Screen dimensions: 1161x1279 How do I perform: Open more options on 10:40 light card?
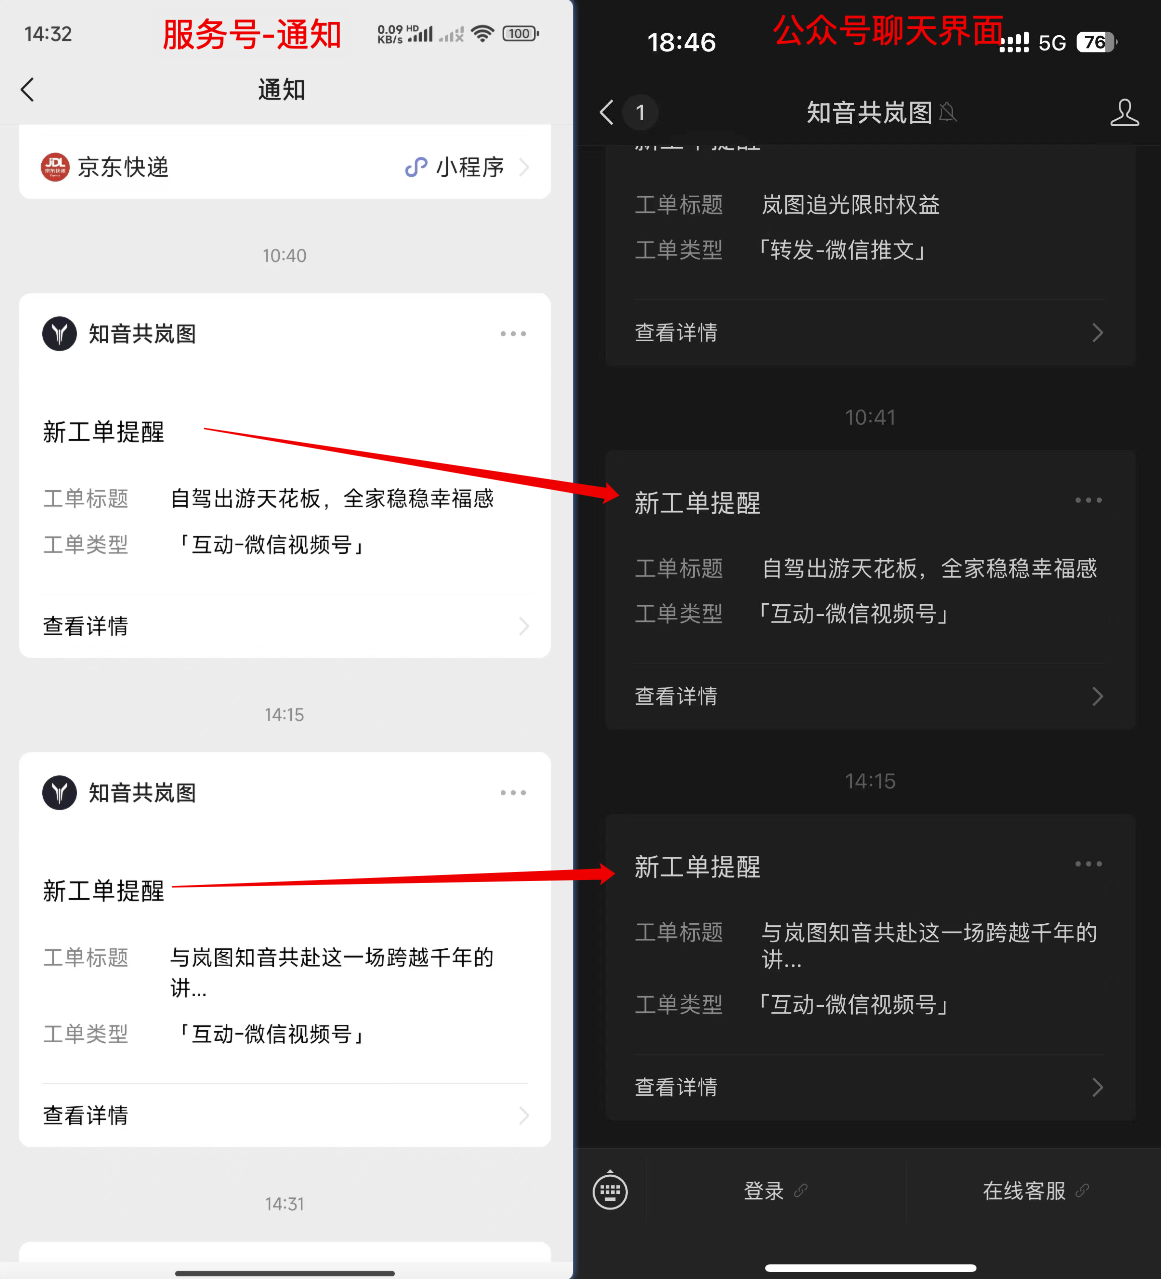point(513,333)
